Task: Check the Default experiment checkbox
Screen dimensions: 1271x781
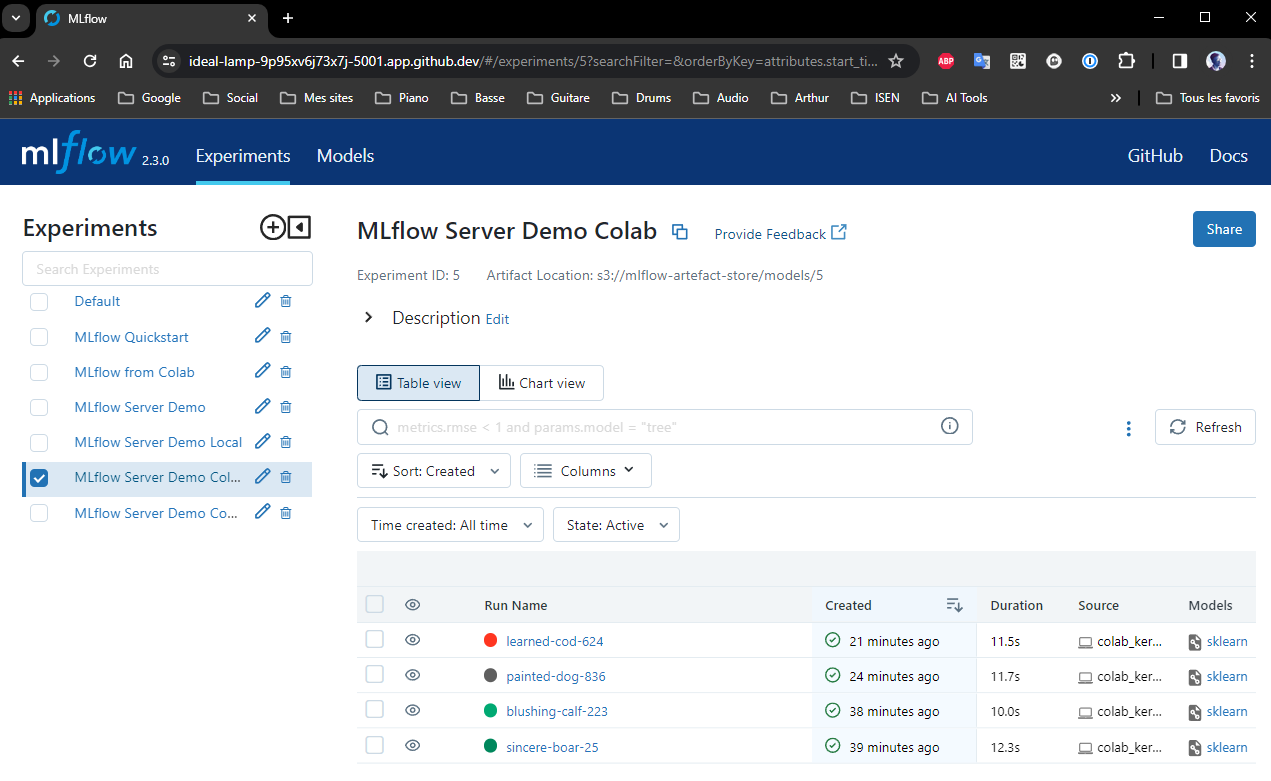Action: tap(39, 302)
